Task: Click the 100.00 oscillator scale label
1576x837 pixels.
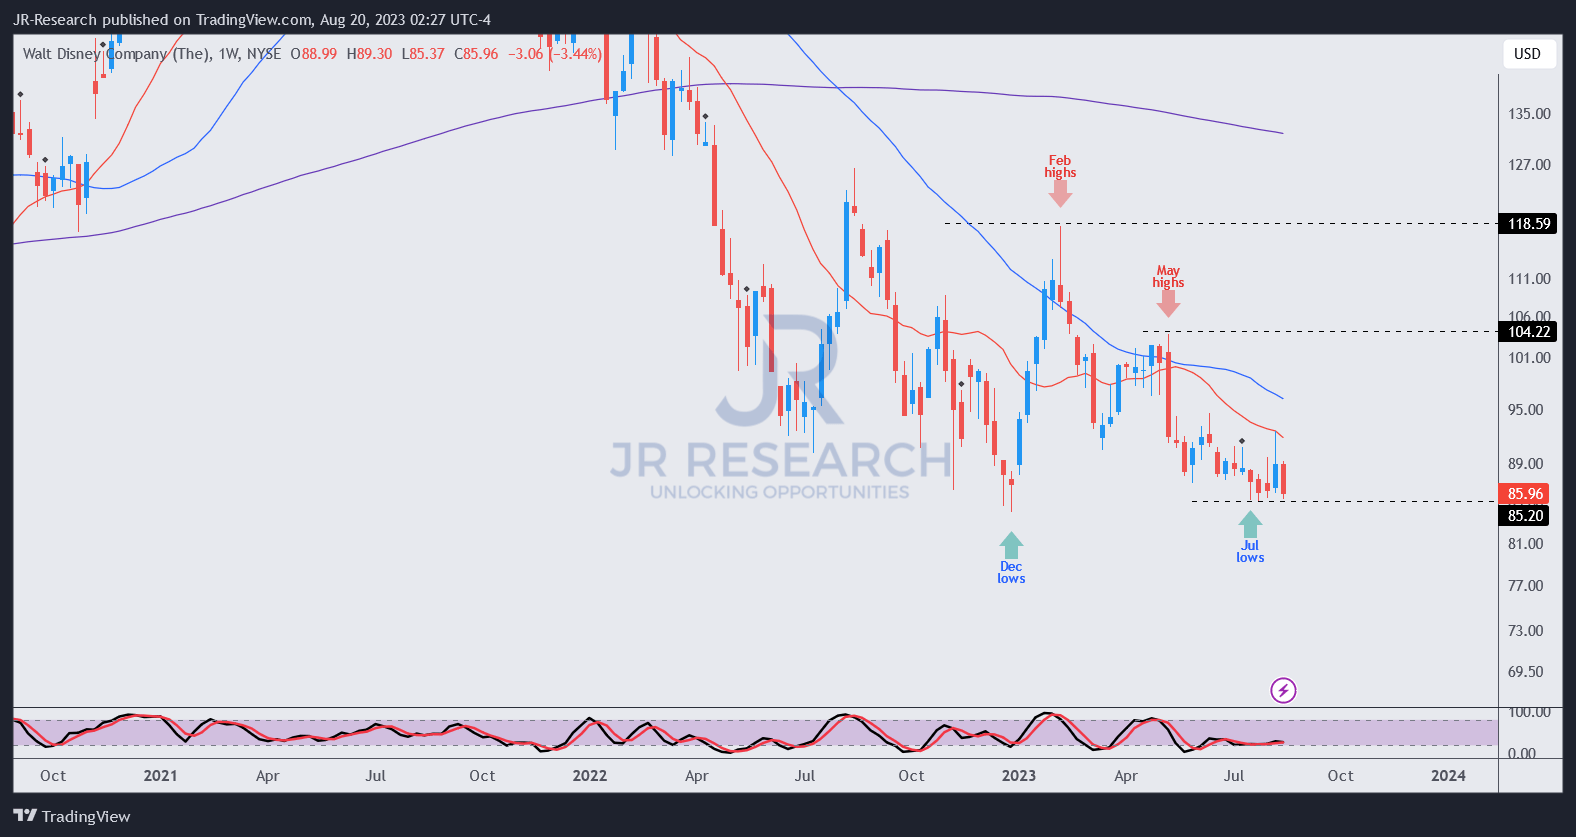Action: tap(1529, 712)
